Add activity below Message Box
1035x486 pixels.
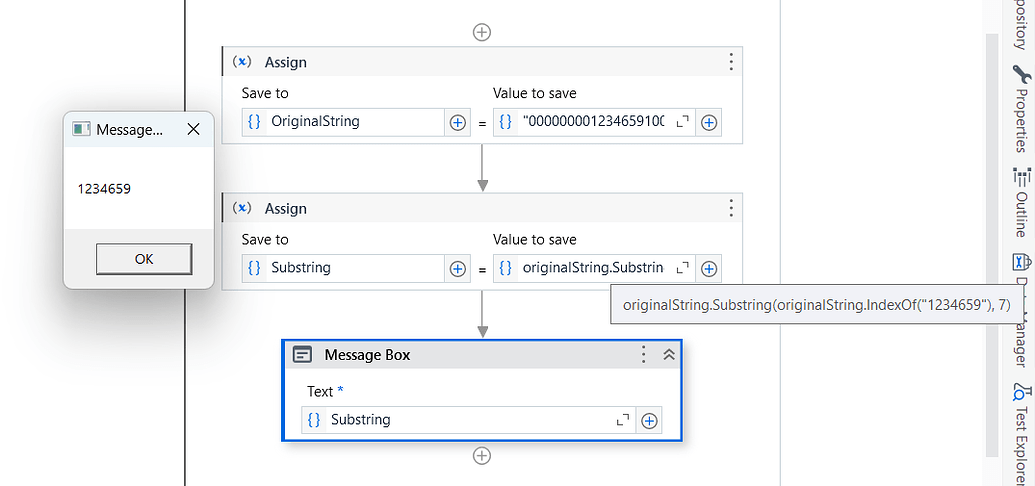pos(482,456)
